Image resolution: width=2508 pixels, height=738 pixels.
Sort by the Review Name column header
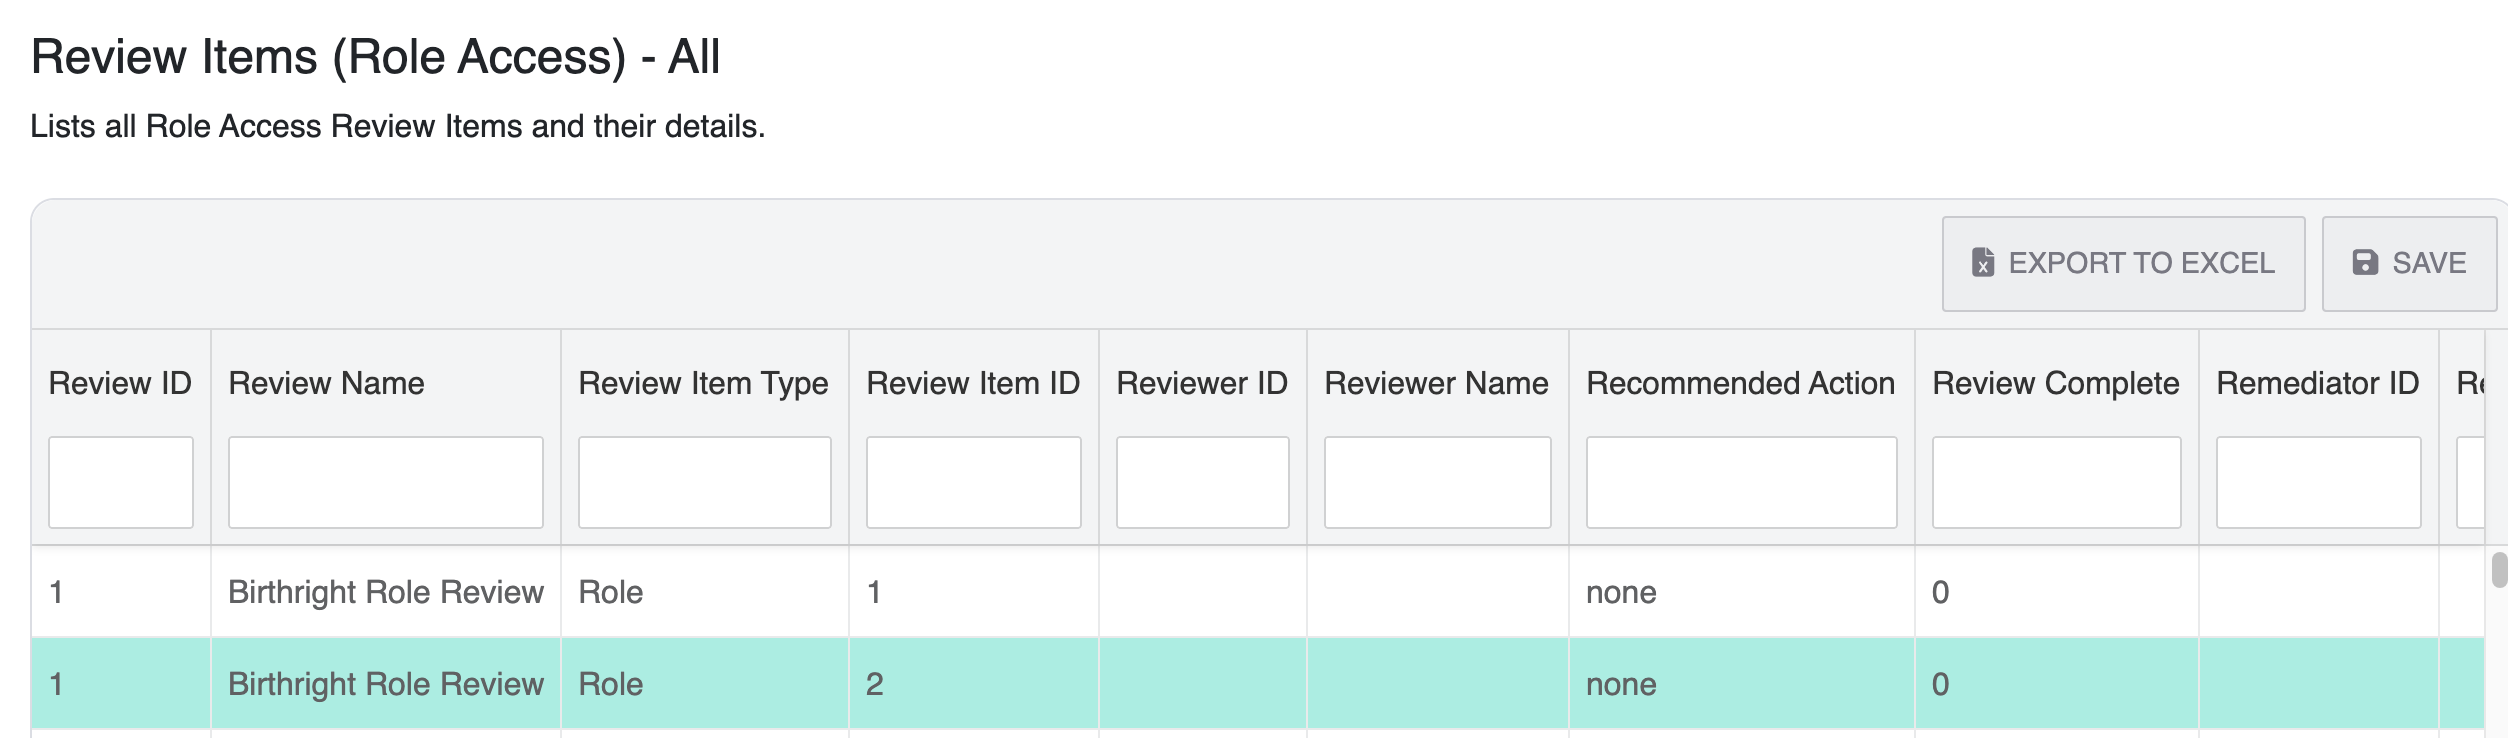(x=326, y=383)
